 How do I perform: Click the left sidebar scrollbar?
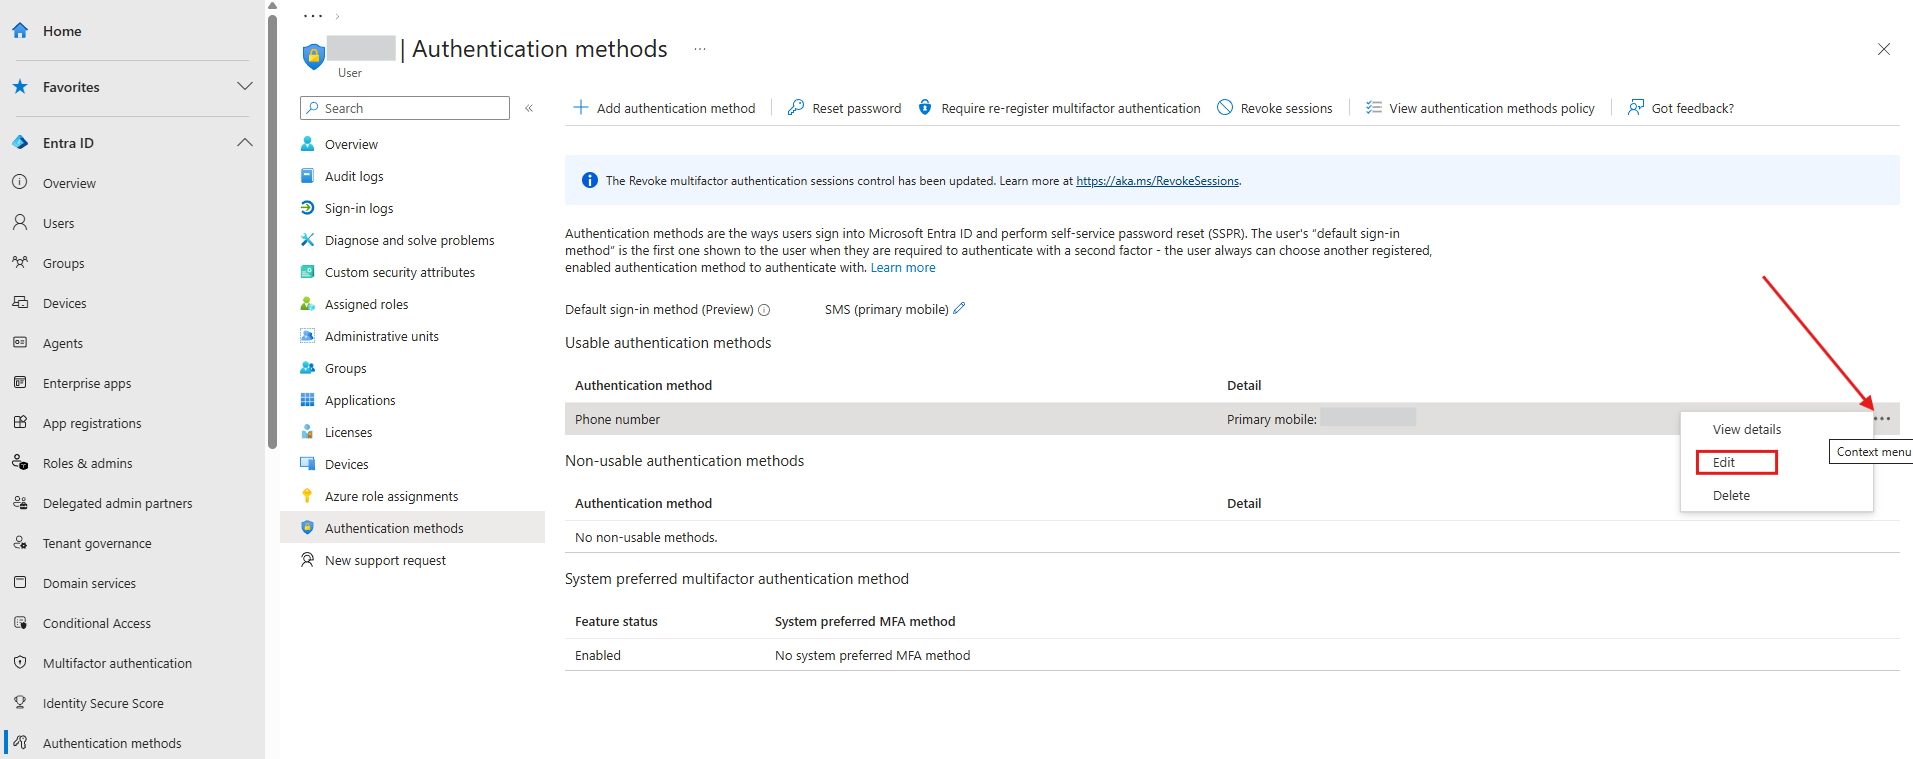click(272, 232)
